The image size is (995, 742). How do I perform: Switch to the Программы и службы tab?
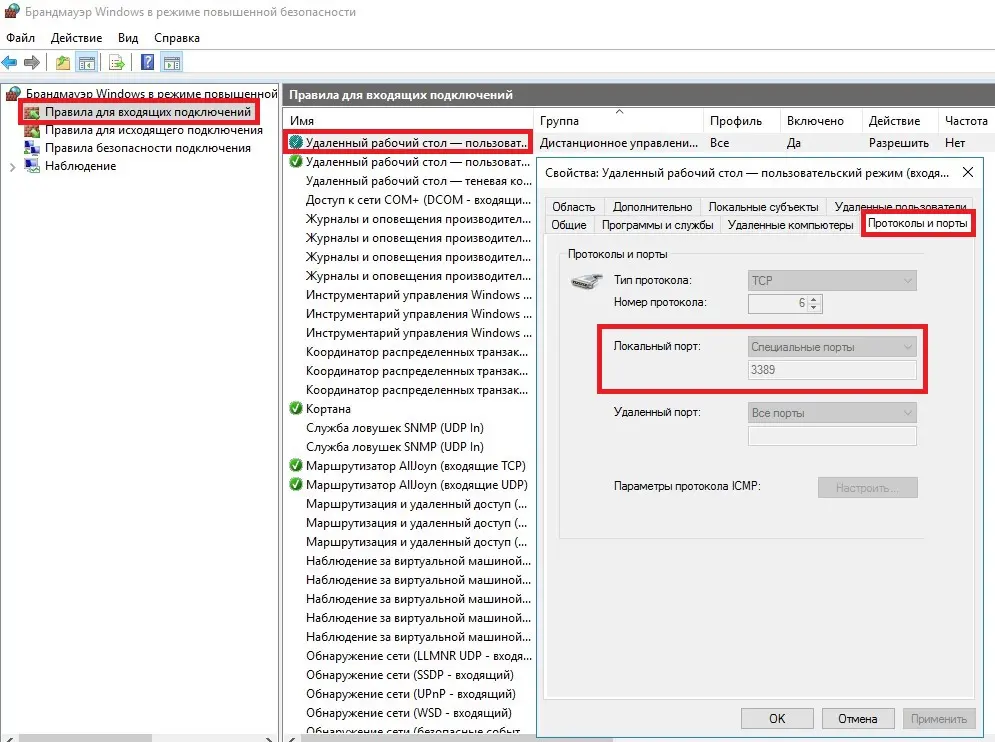click(657, 225)
